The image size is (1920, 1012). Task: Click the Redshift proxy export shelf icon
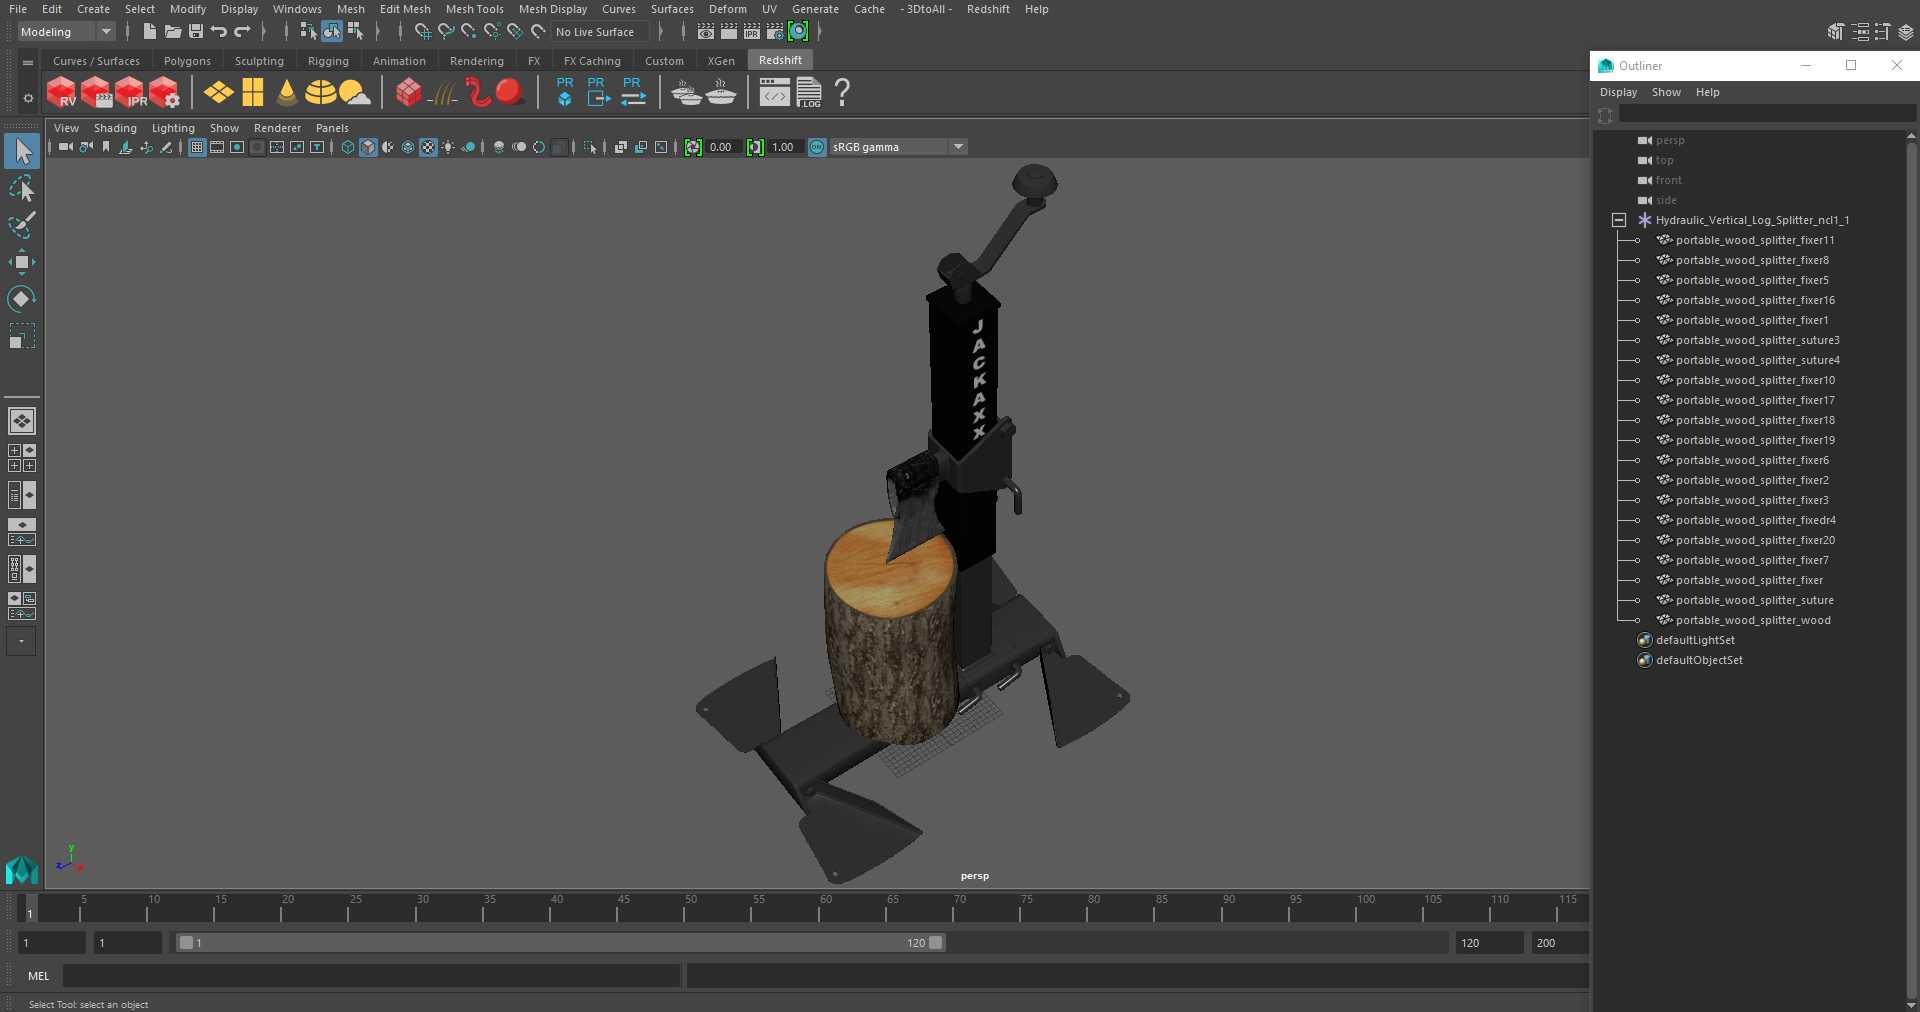[598, 92]
